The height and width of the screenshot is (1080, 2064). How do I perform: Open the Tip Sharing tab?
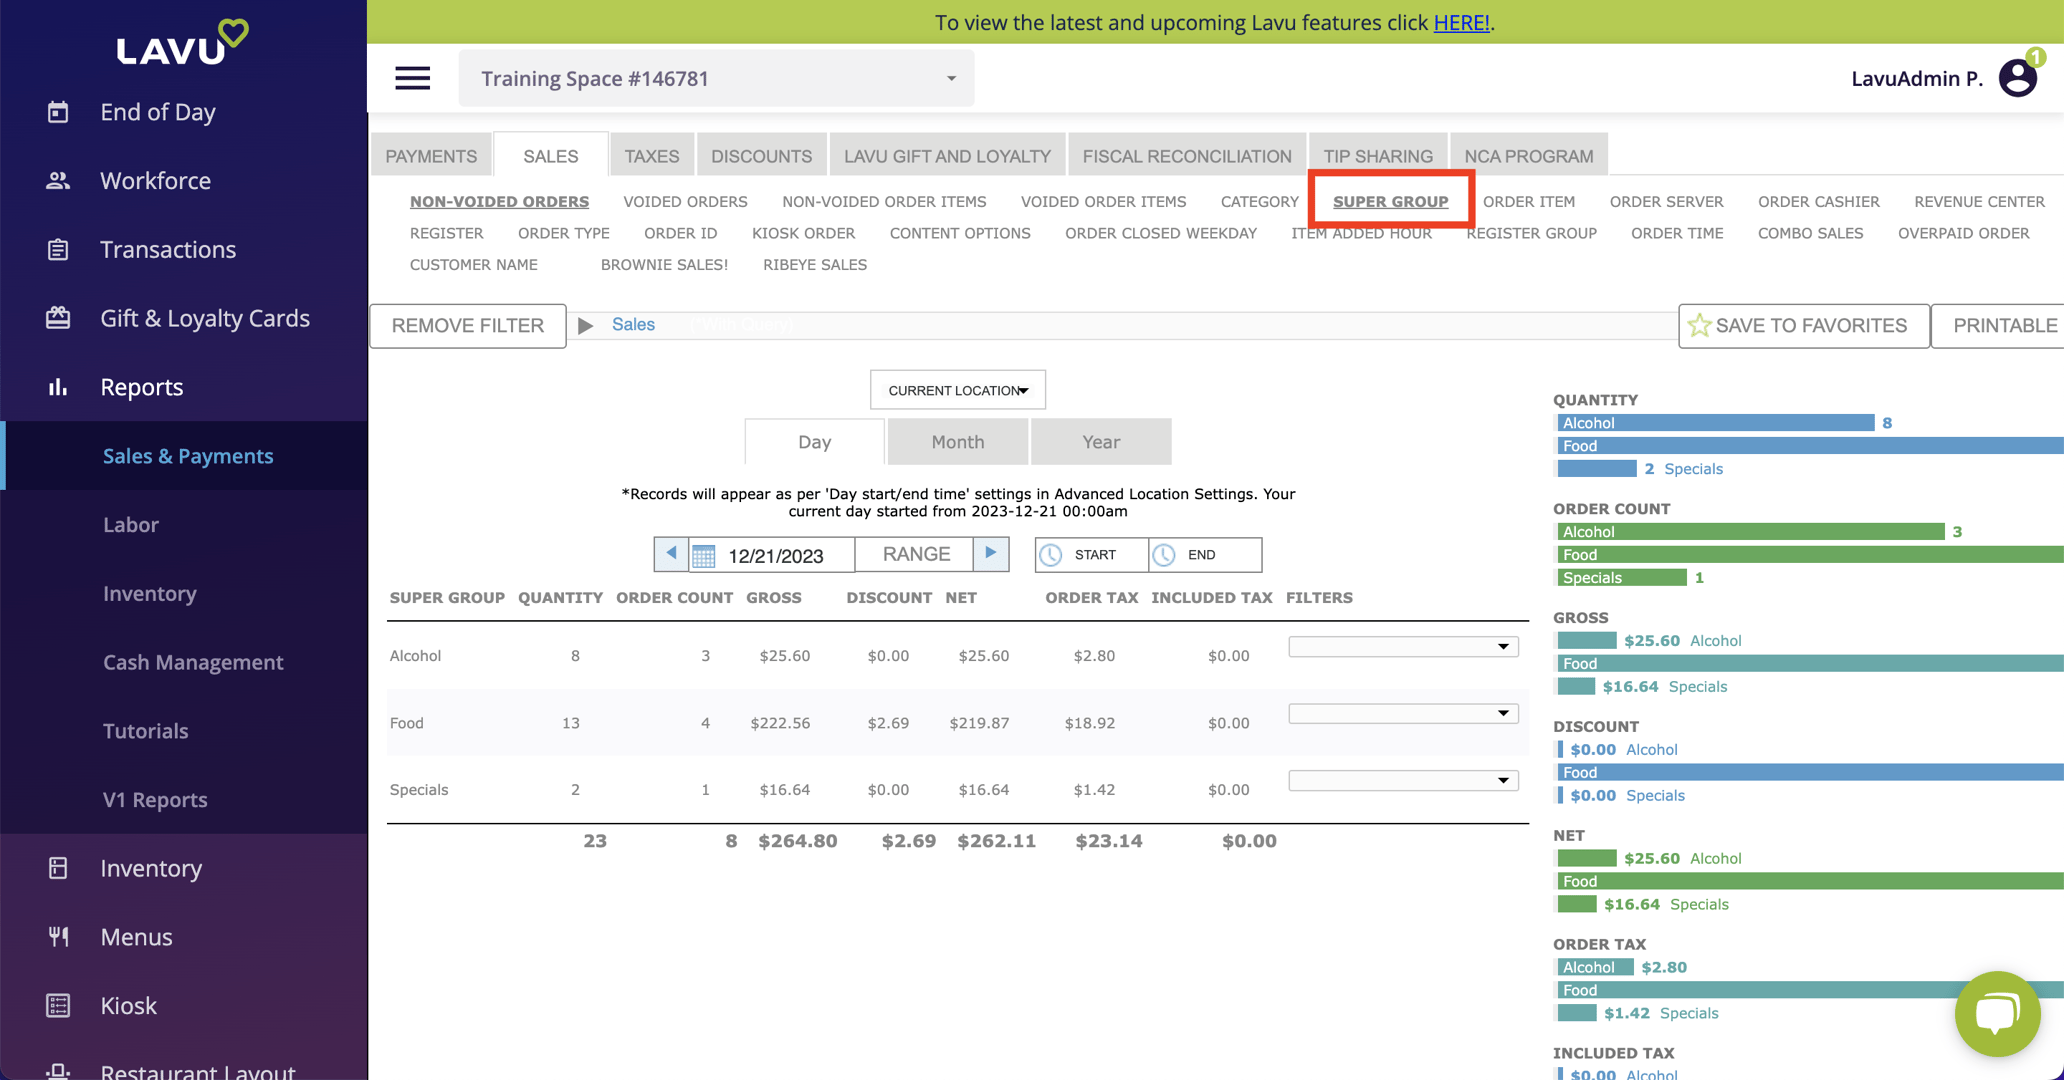click(x=1377, y=156)
